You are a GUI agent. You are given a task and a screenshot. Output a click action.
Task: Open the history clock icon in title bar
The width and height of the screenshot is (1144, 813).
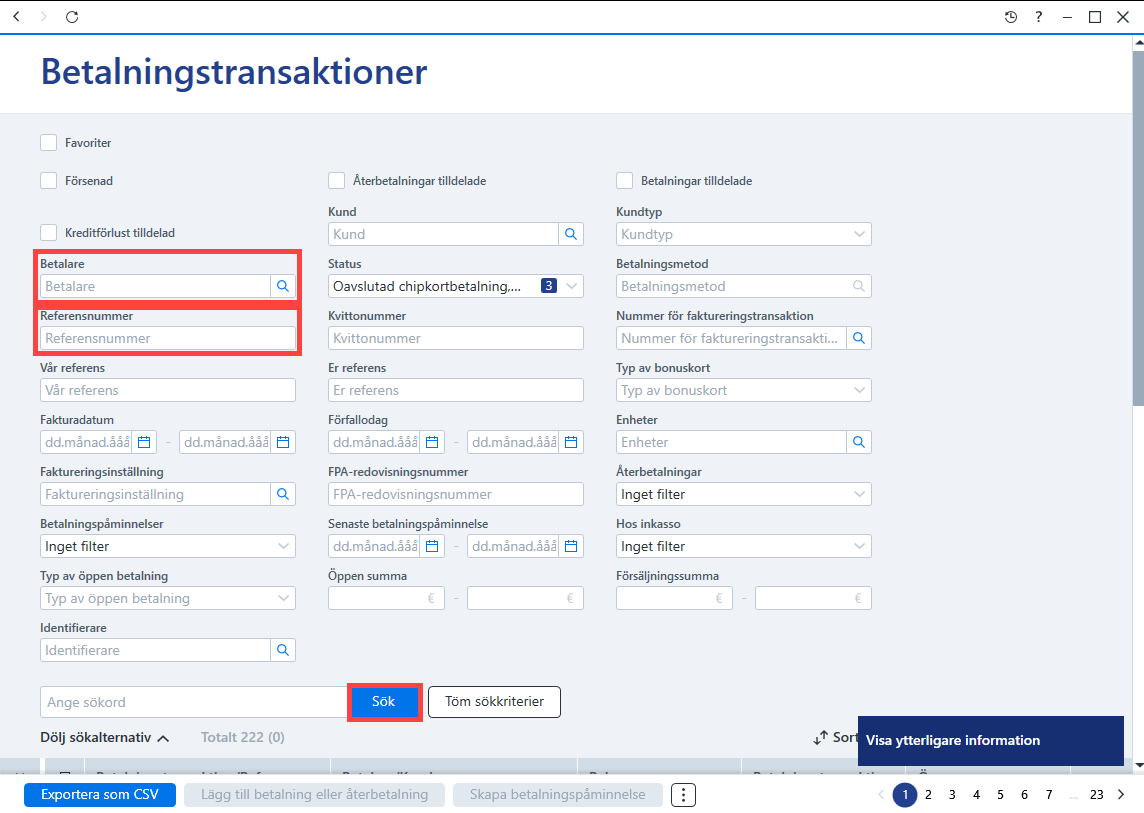[x=1010, y=17]
